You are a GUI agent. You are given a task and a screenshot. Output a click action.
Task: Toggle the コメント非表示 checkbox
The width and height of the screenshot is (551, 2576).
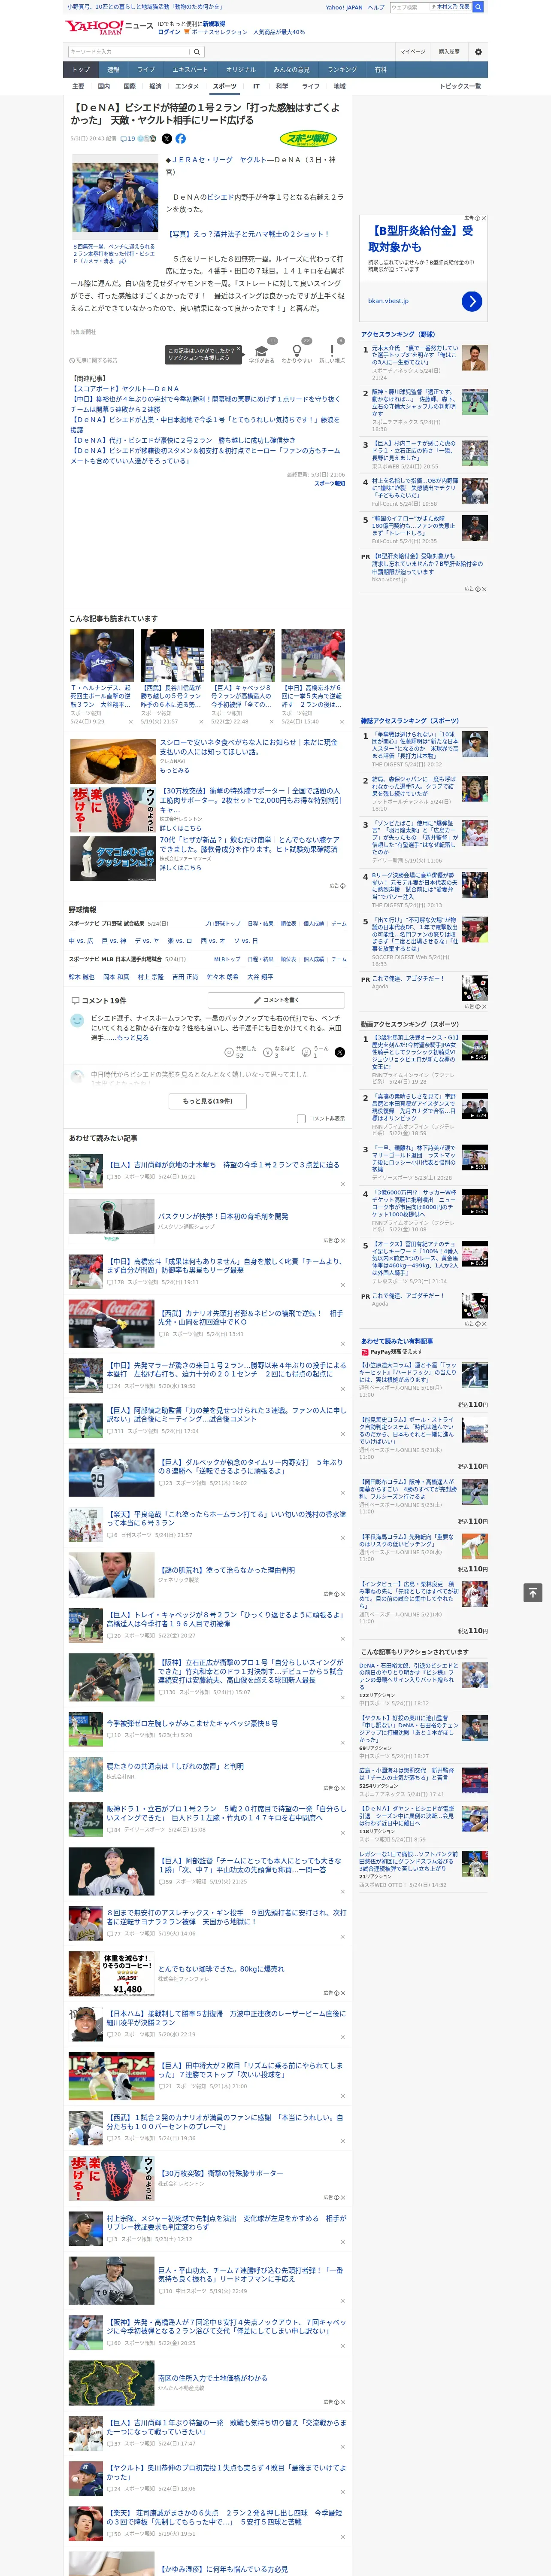click(x=301, y=1118)
